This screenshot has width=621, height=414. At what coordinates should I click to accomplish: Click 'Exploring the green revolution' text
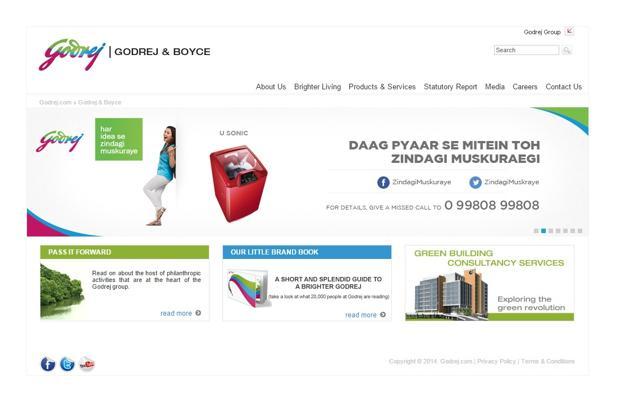(531, 303)
